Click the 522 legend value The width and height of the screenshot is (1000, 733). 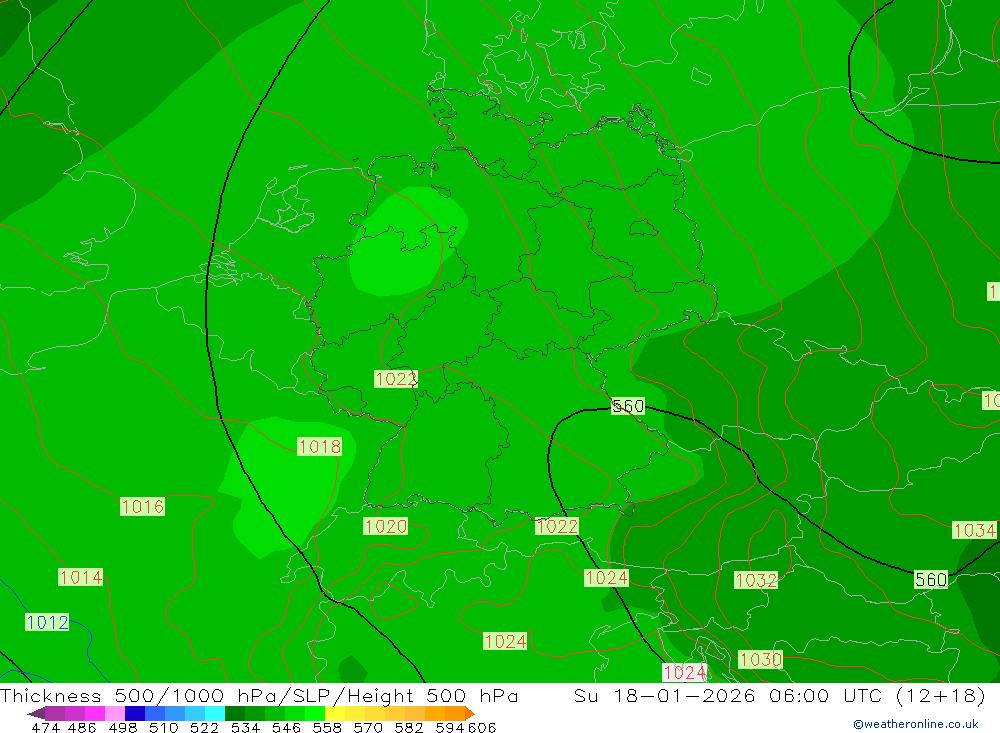click(204, 727)
